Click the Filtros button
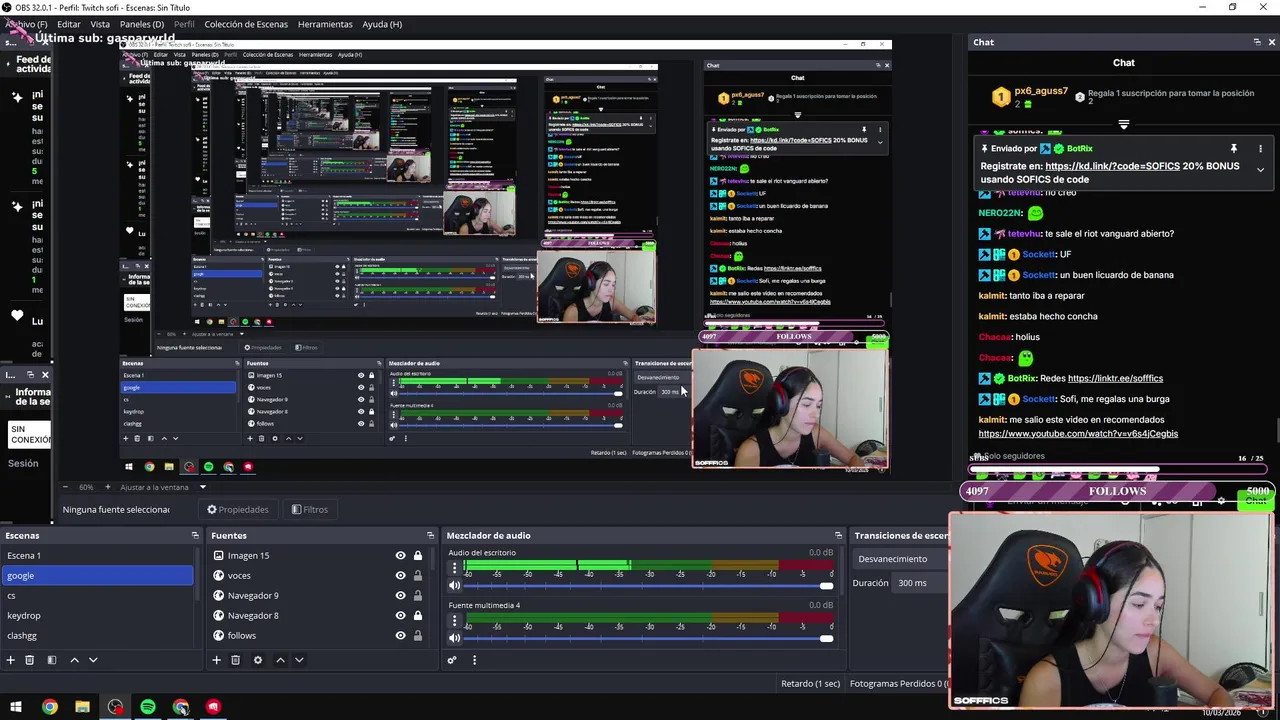The width and height of the screenshot is (1280, 720). [310, 510]
